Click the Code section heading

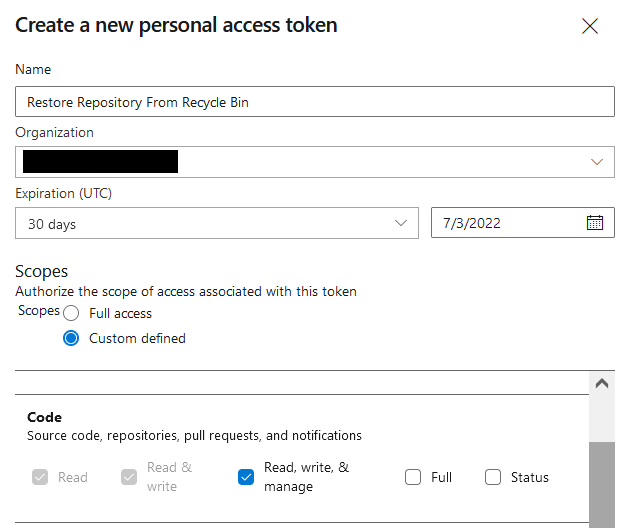click(44, 417)
